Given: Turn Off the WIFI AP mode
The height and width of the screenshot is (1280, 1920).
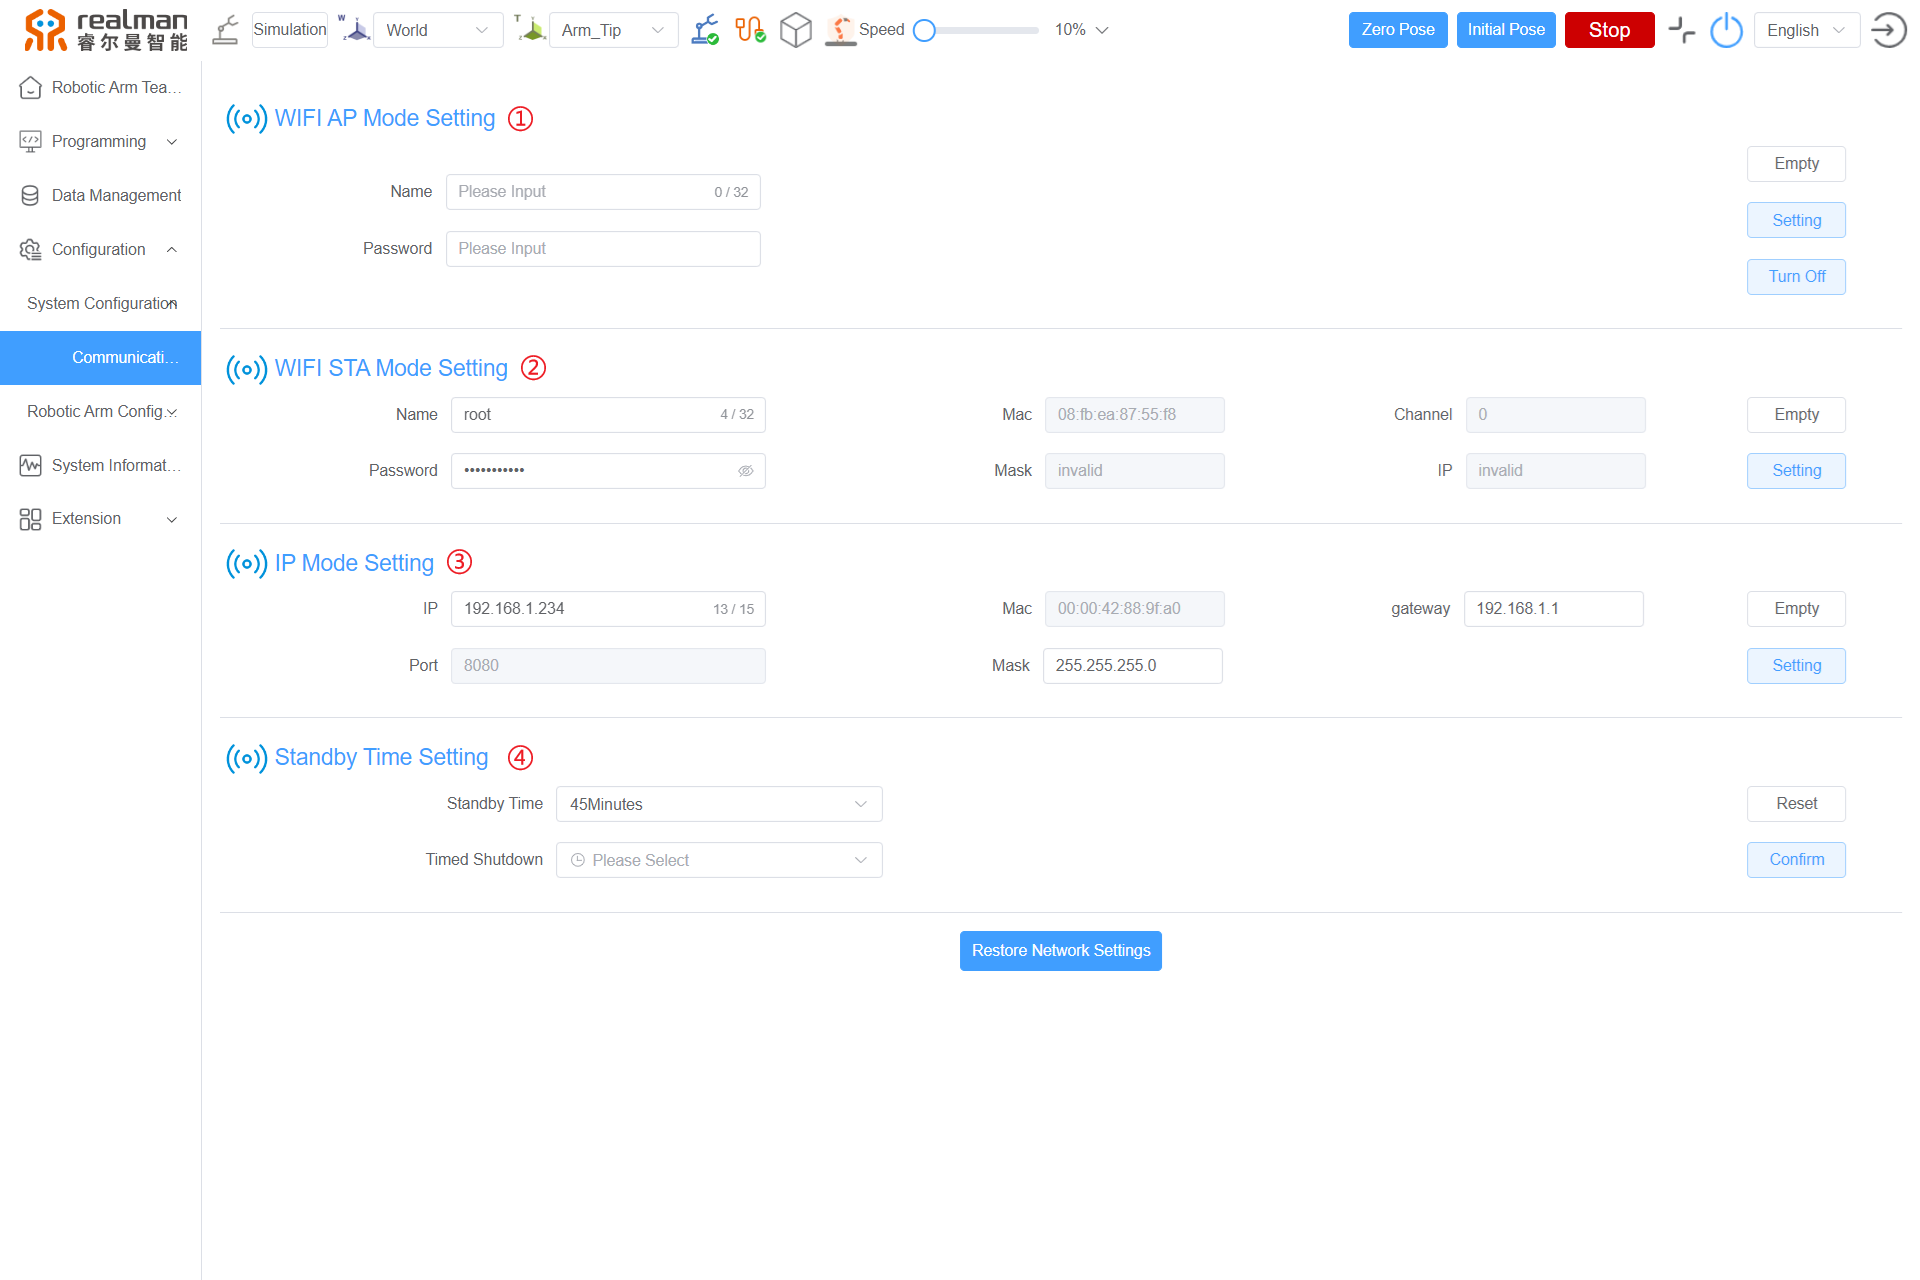Looking at the screenshot, I should click(x=1796, y=277).
